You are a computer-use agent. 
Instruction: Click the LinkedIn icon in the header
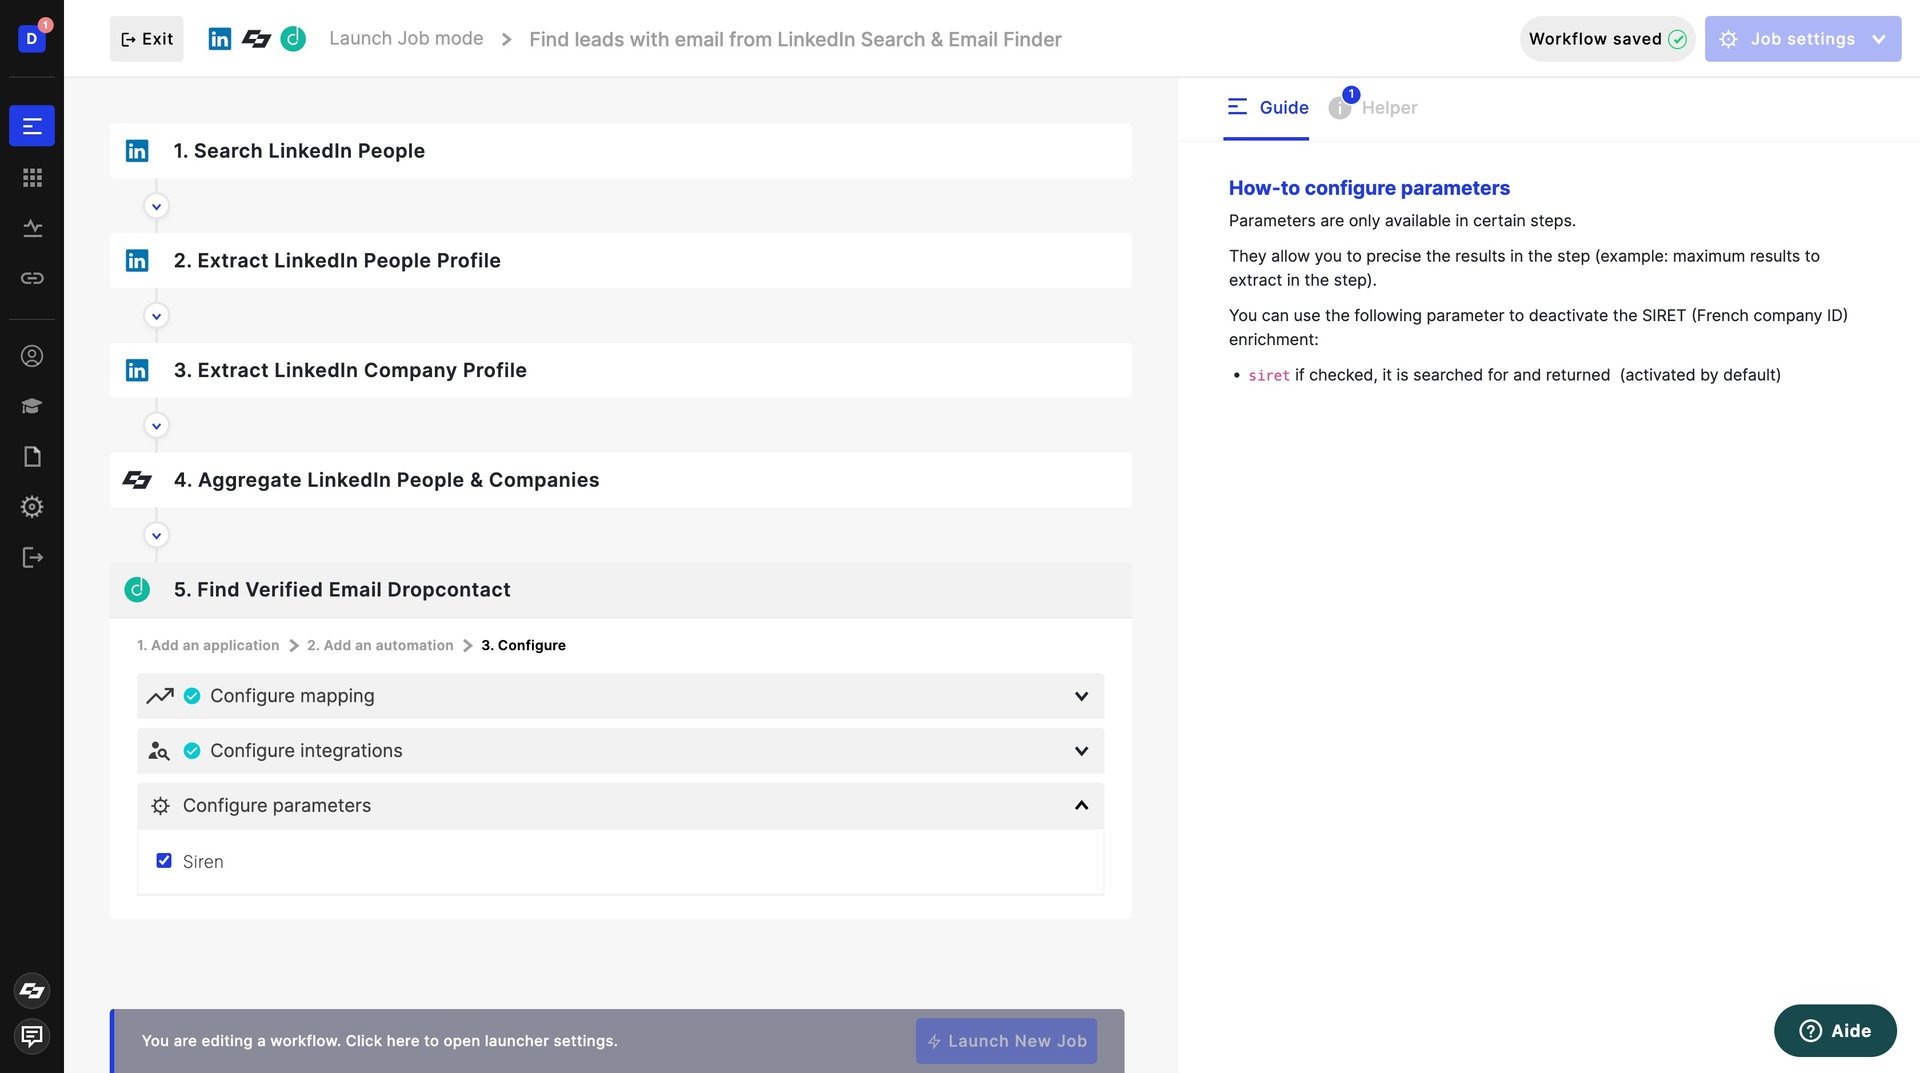pos(220,39)
